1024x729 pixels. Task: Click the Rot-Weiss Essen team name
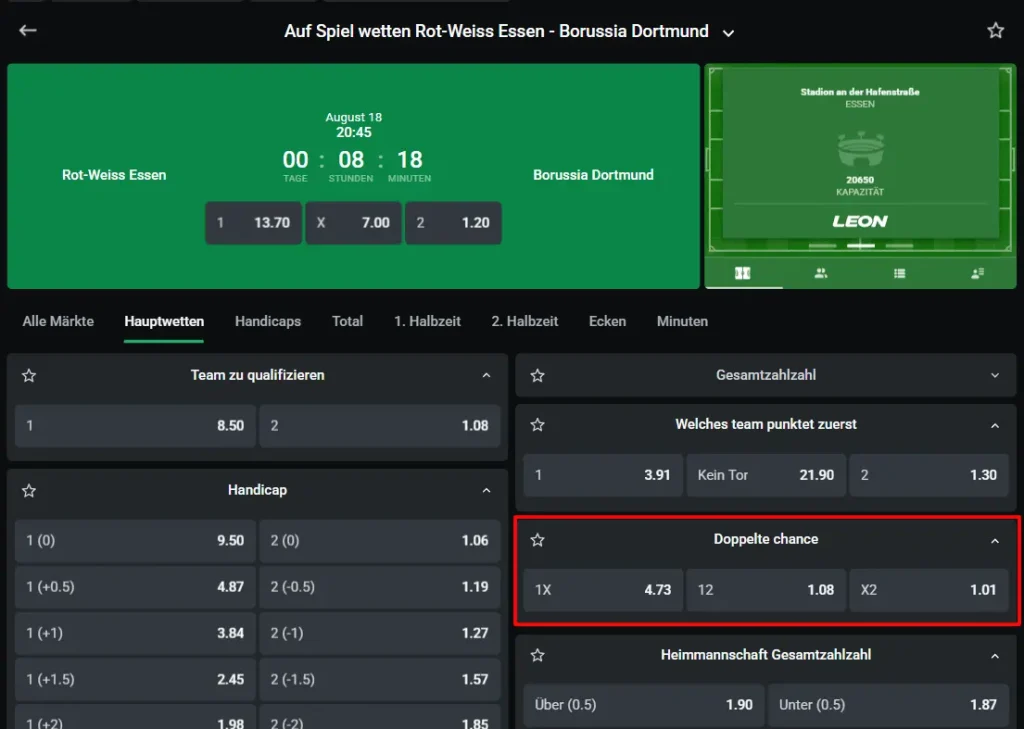(114, 175)
